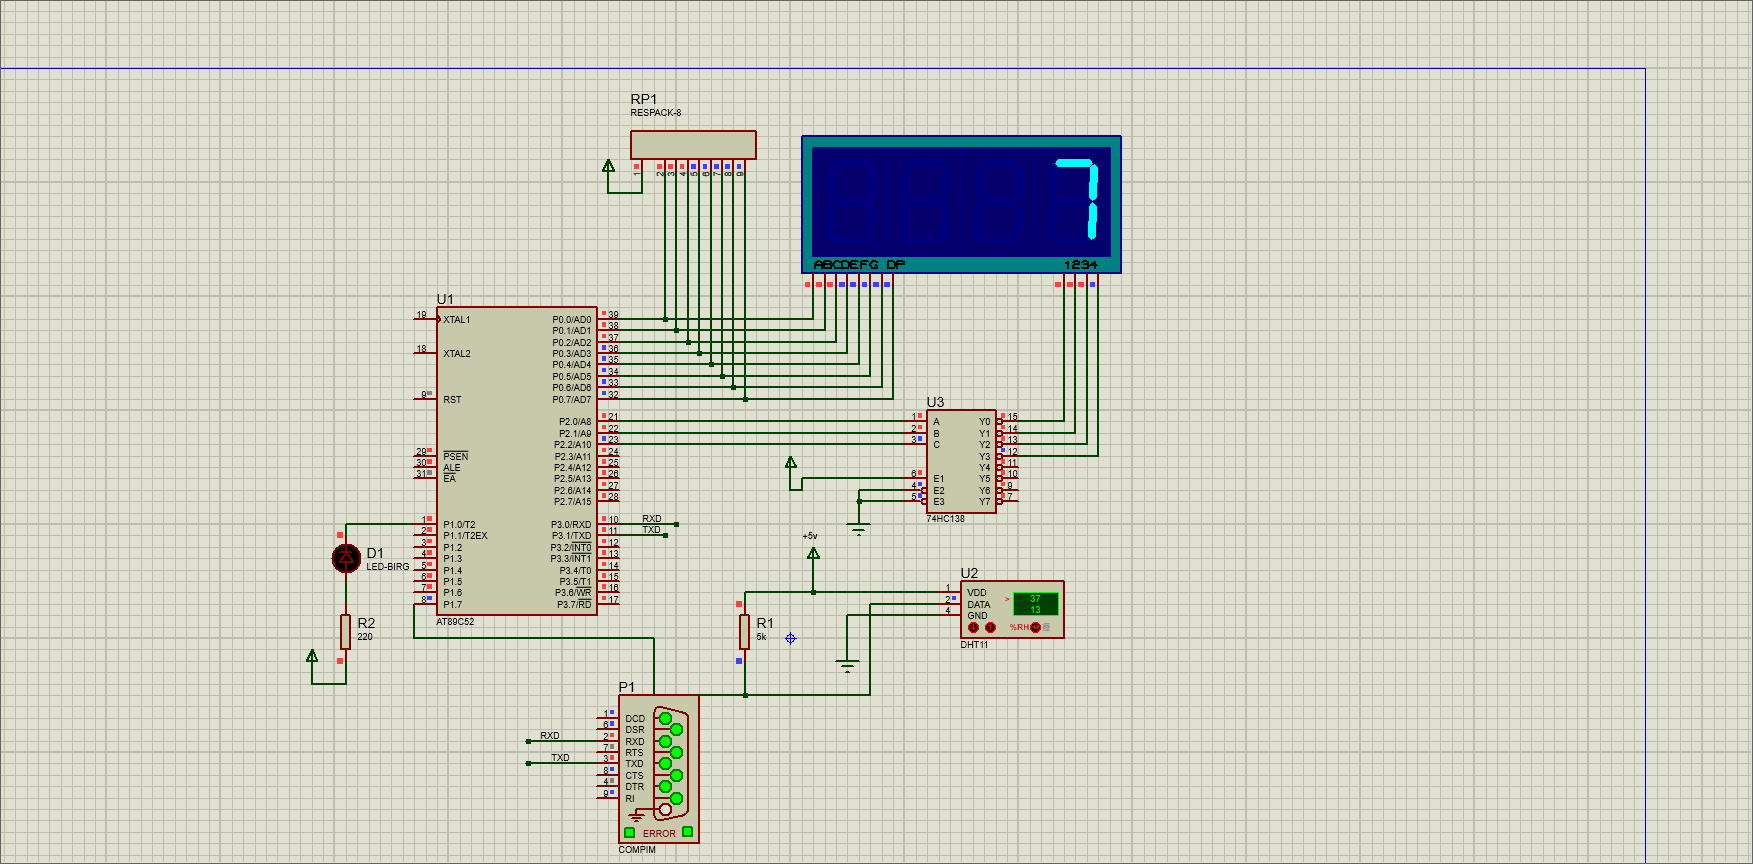This screenshot has height=864, width=1753.
Task: Select the RP1 RESPACK-8 resistor pack body
Action: [693, 145]
